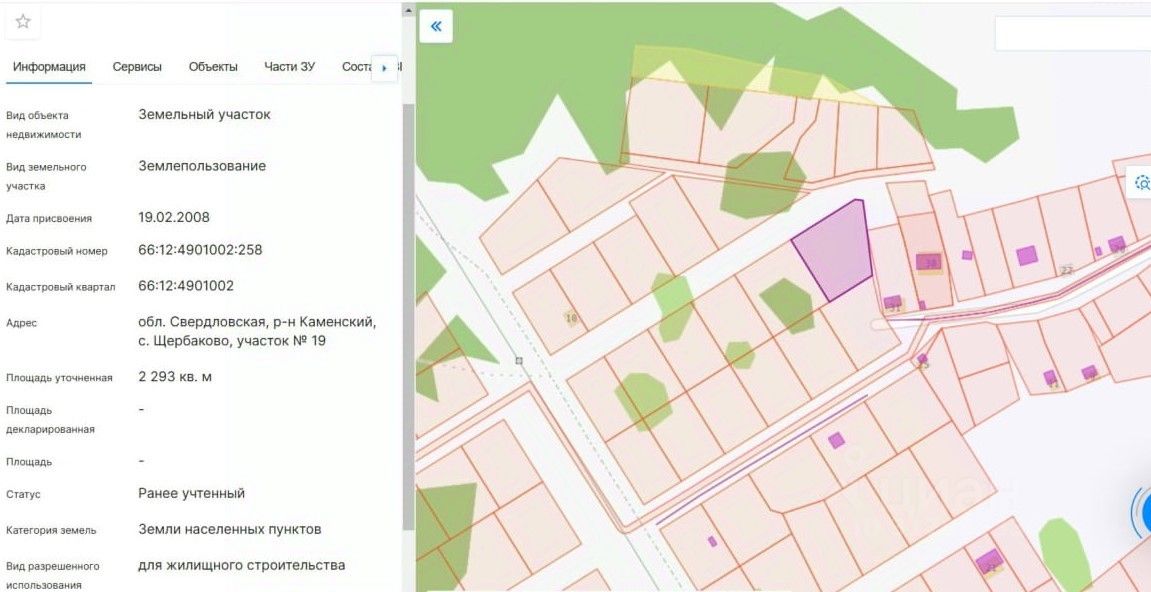Click scrollbar up arrow in info panel

coord(407,10)
